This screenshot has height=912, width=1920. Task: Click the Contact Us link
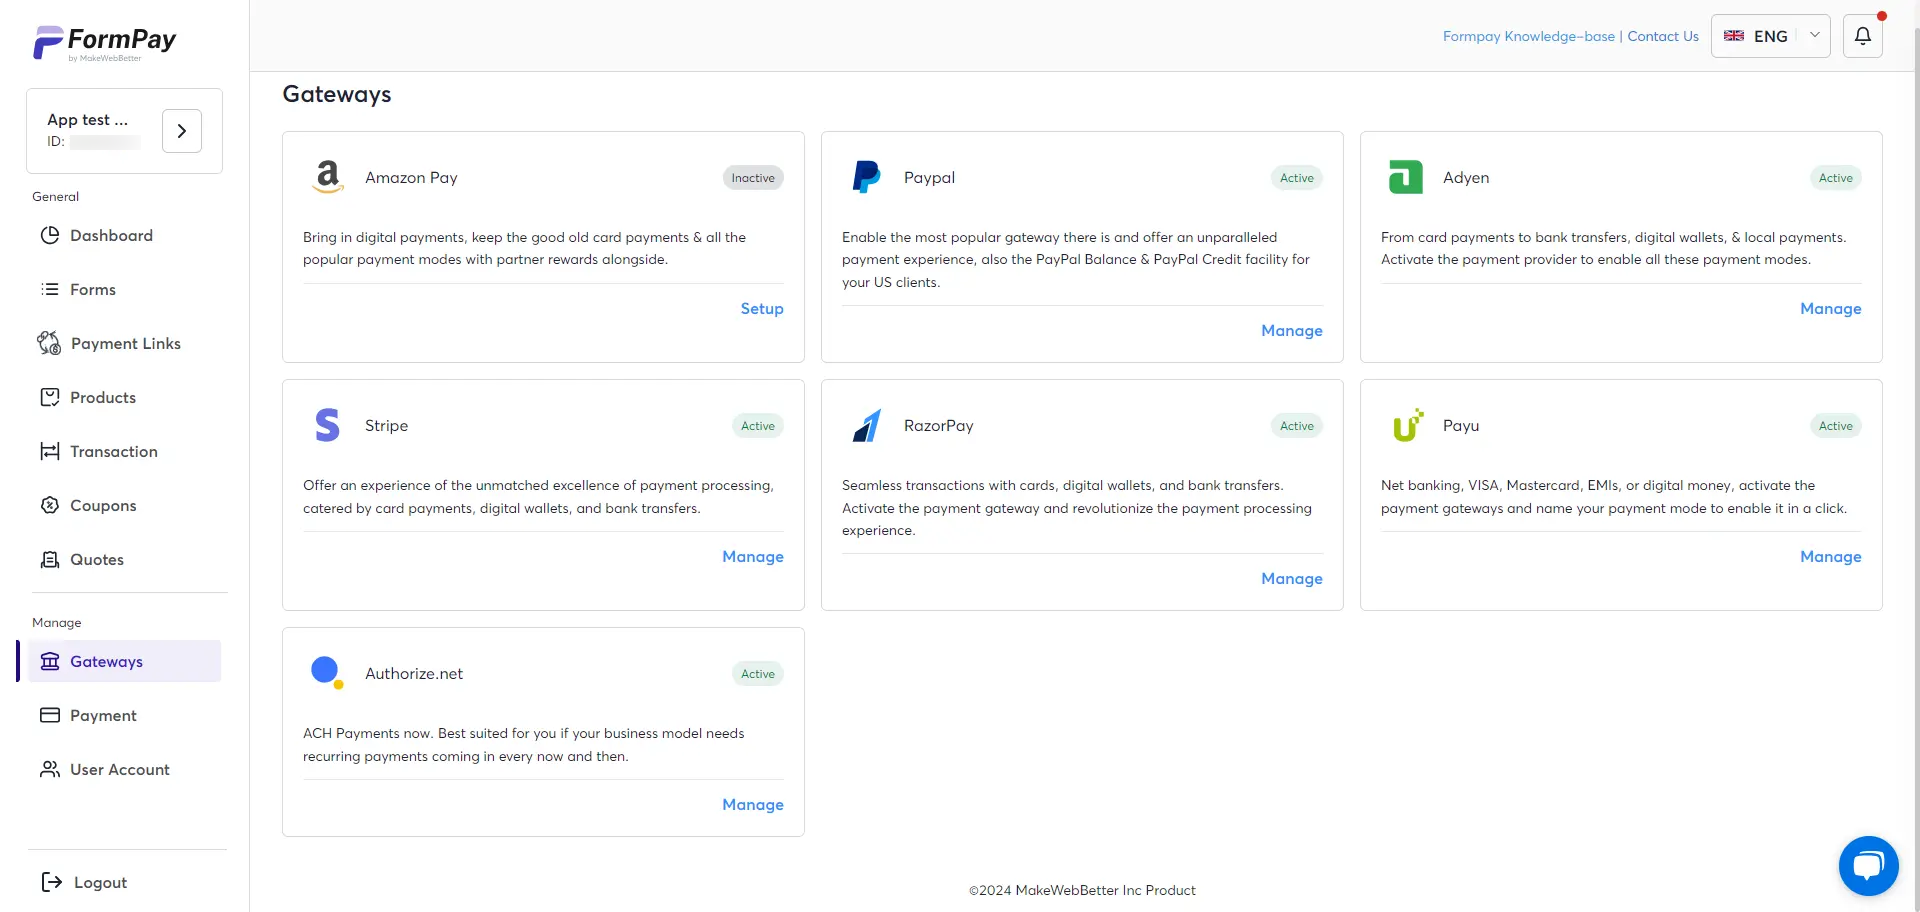(1662, 36)
